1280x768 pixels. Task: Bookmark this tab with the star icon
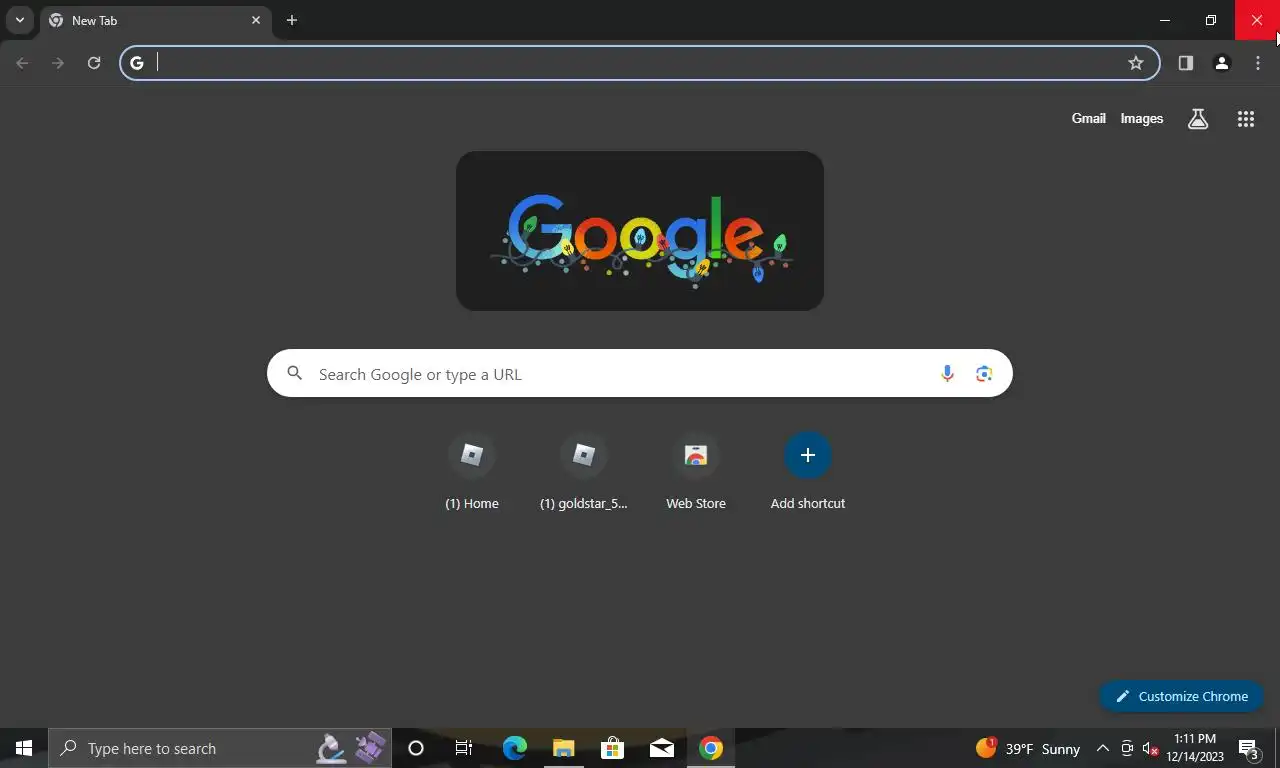point(1136,63)
